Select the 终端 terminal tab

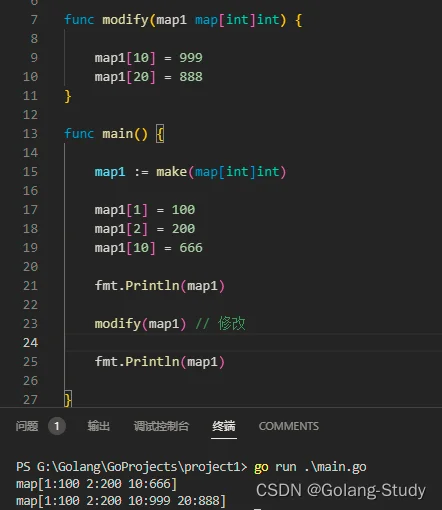224,426
